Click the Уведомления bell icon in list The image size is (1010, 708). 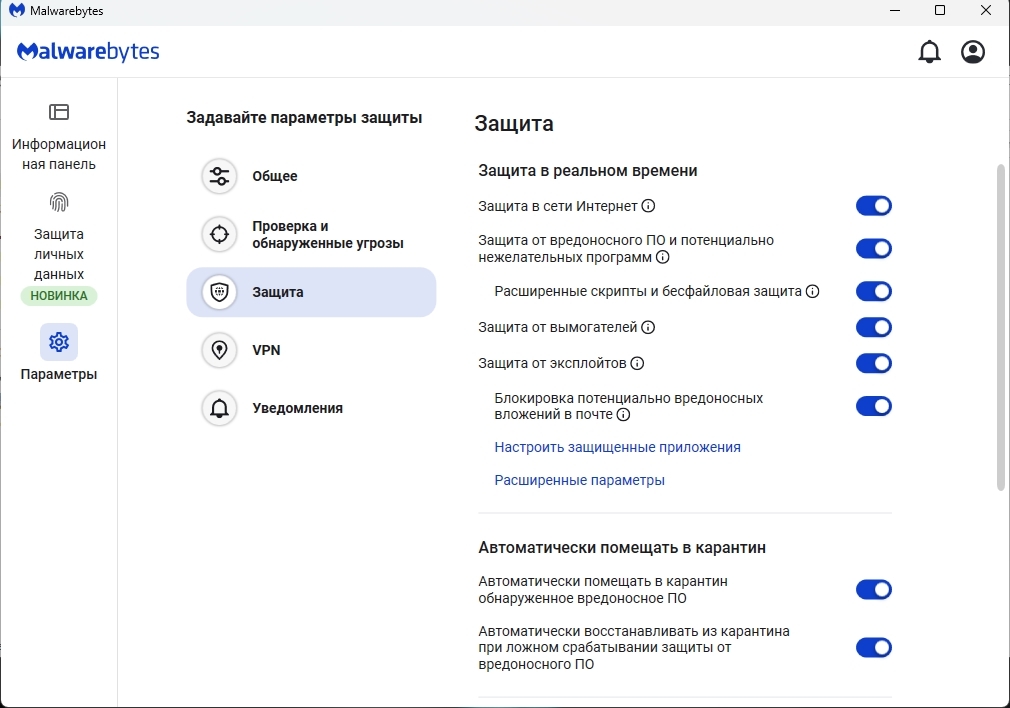[219, 408]
